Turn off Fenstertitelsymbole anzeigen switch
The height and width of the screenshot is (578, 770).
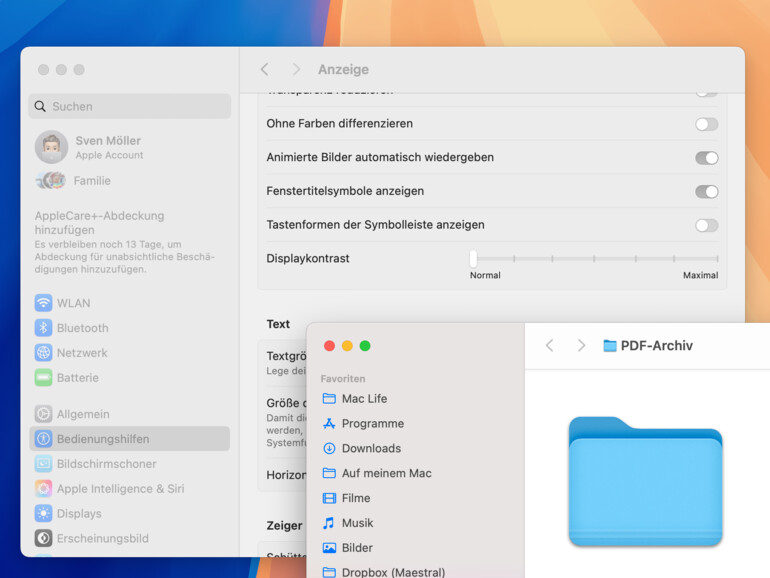pos(706,192)
